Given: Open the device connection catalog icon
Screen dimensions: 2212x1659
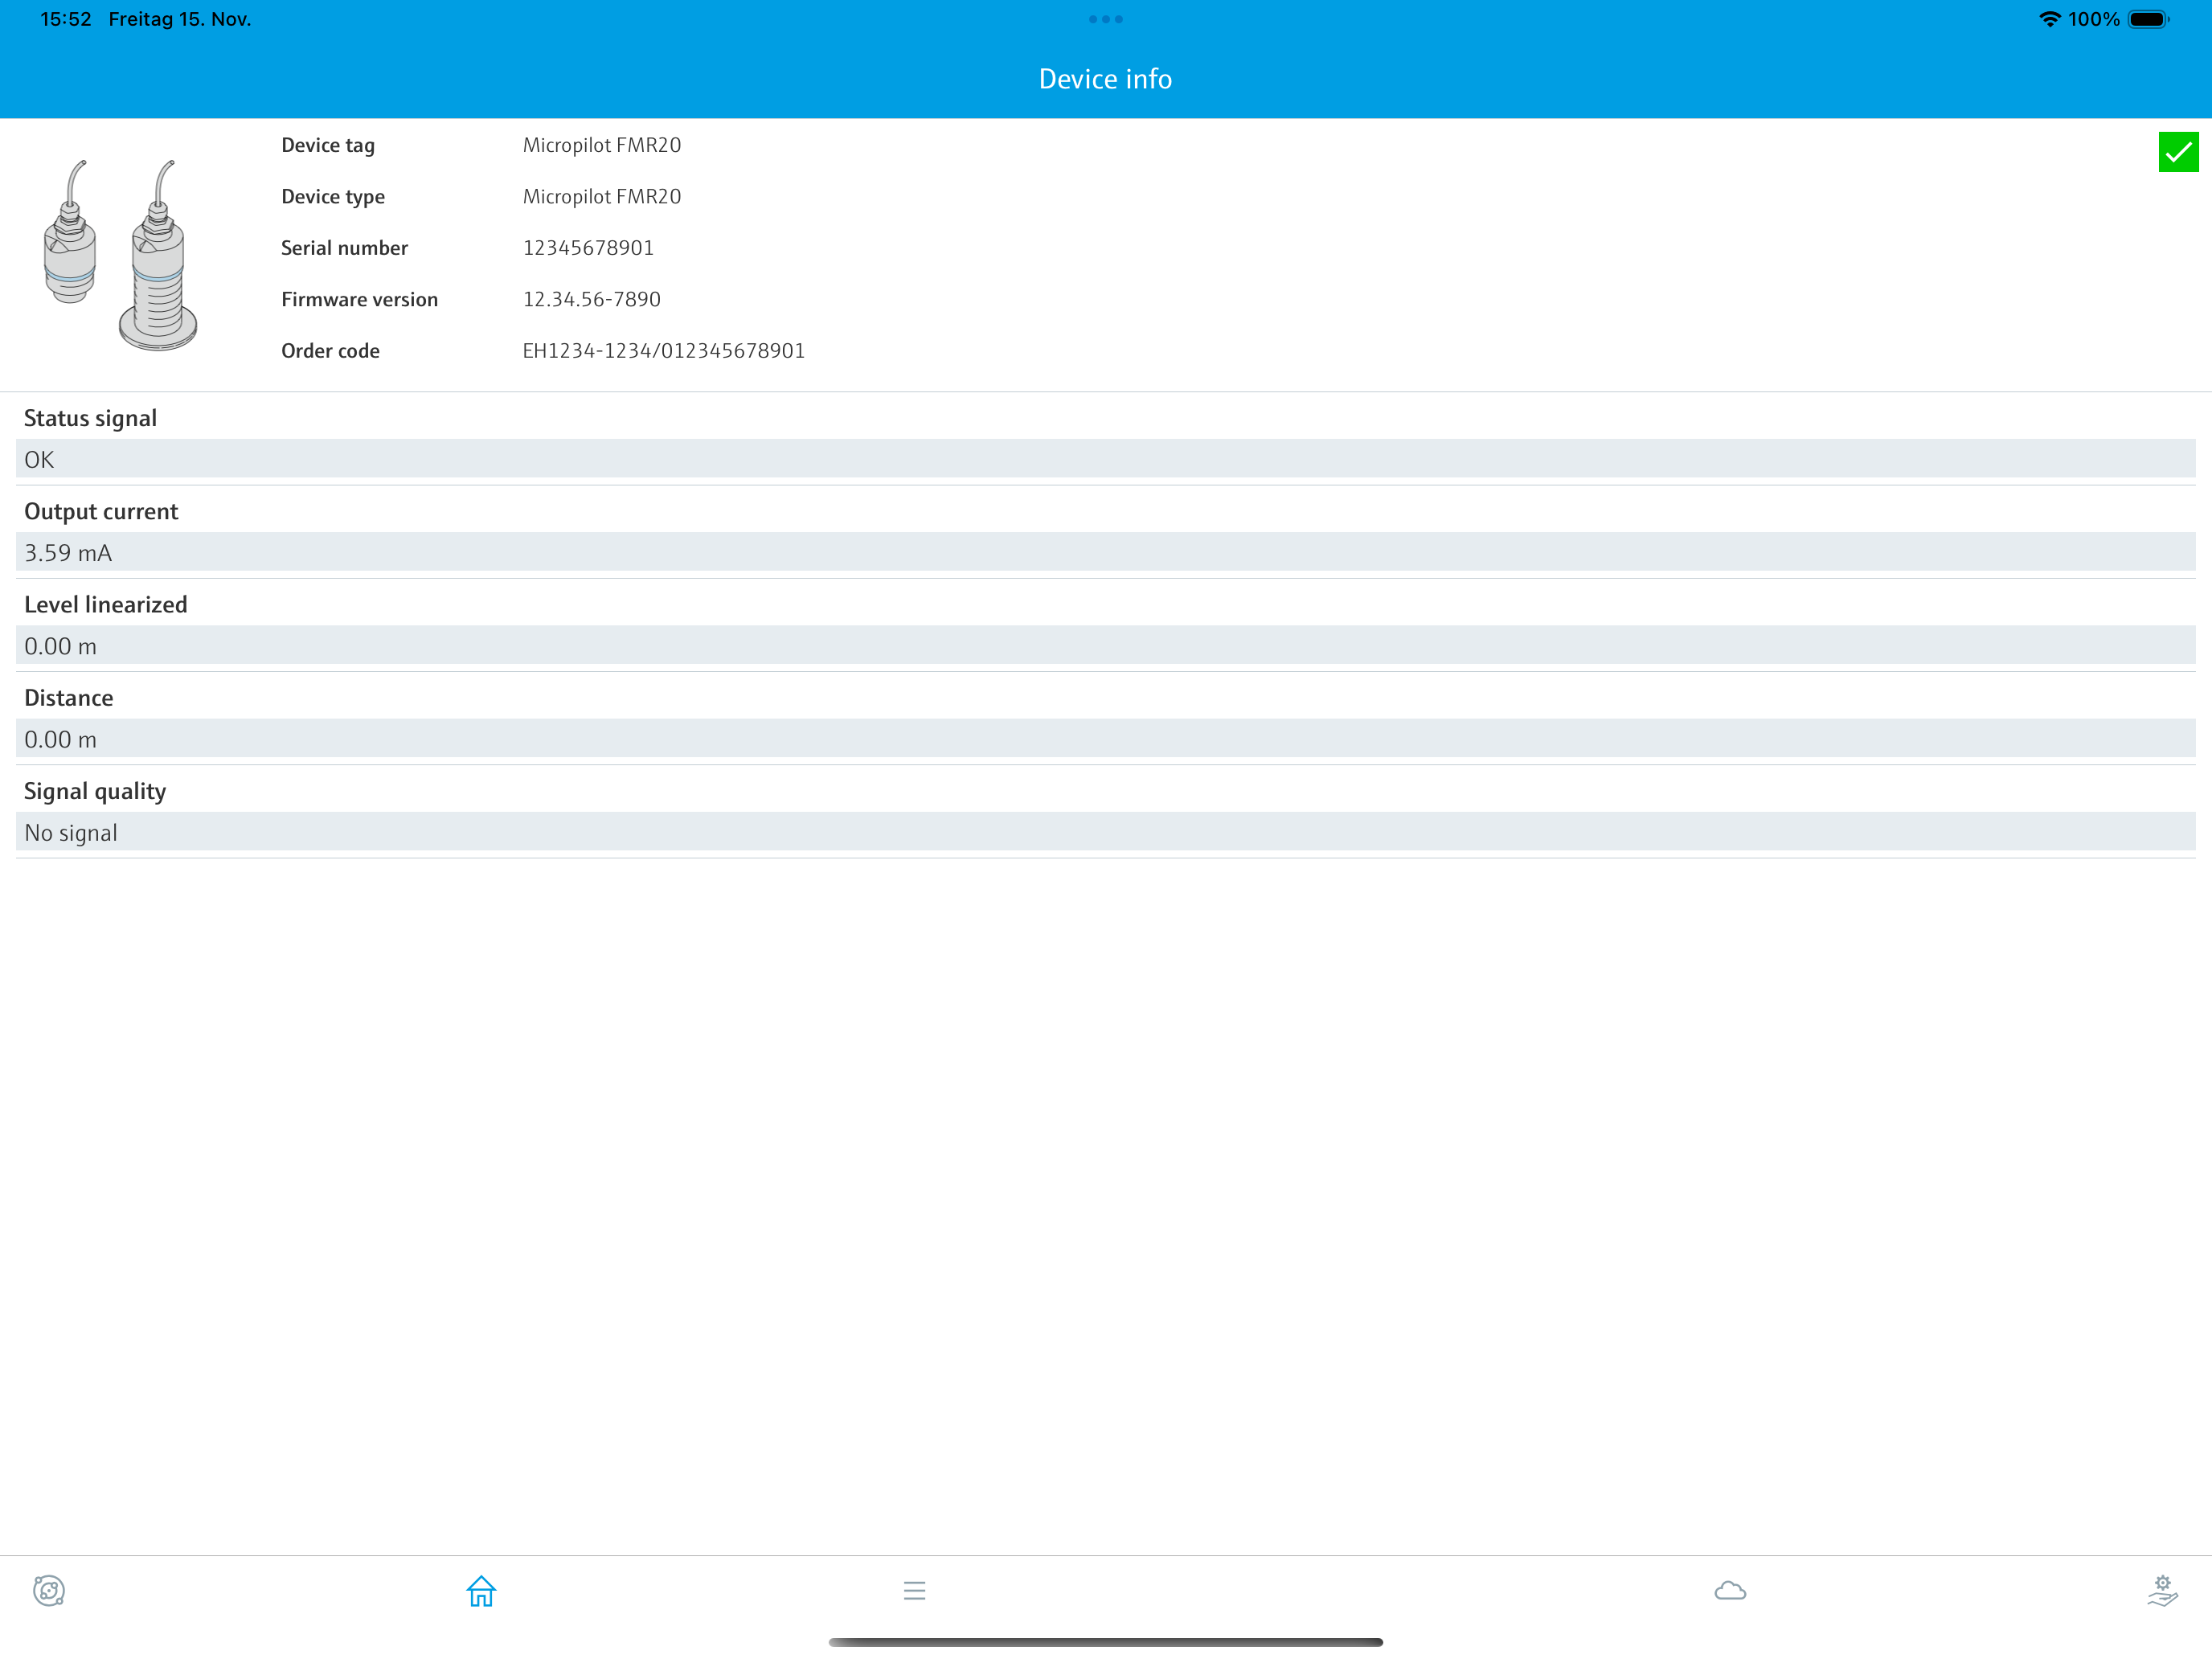Looking at the screenshot, I should (x=48, y=1590).
